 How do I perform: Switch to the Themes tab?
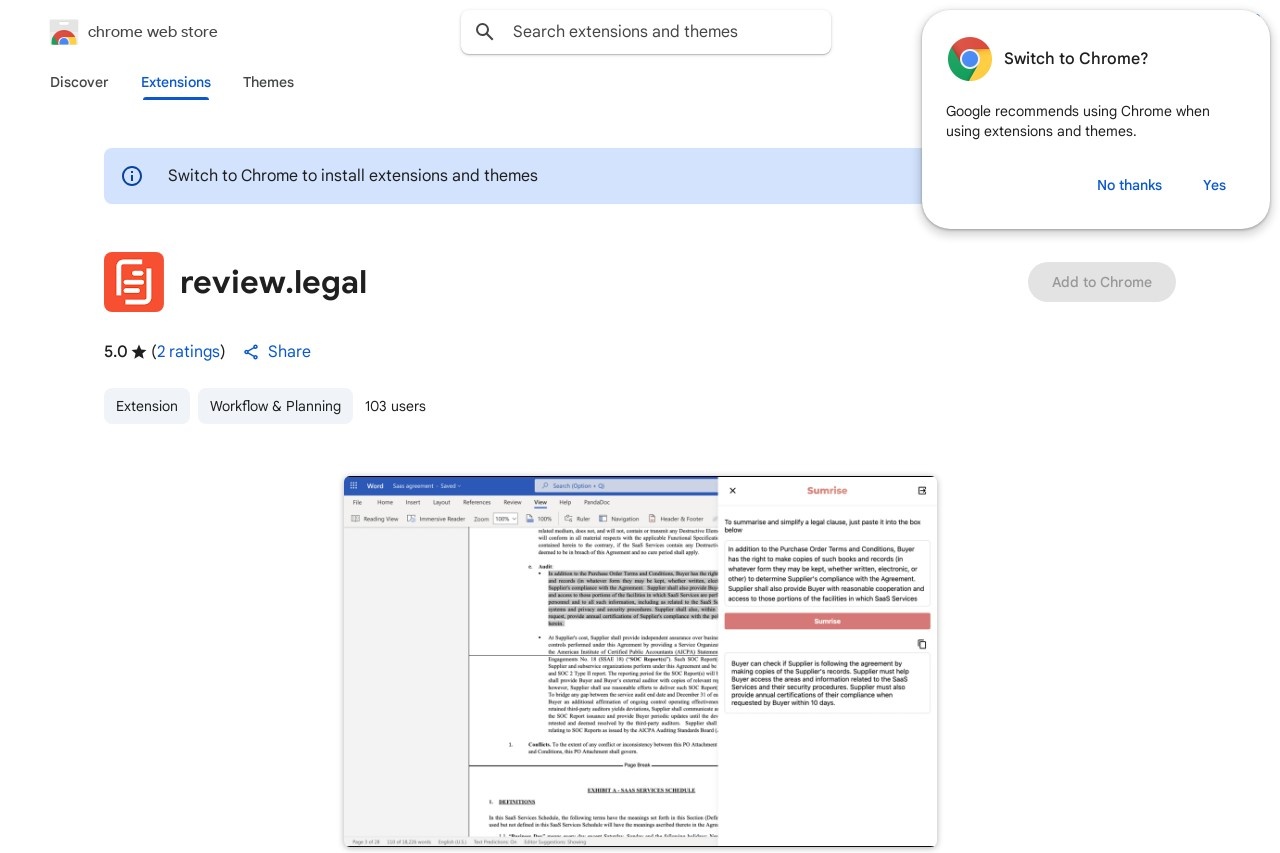268,82
